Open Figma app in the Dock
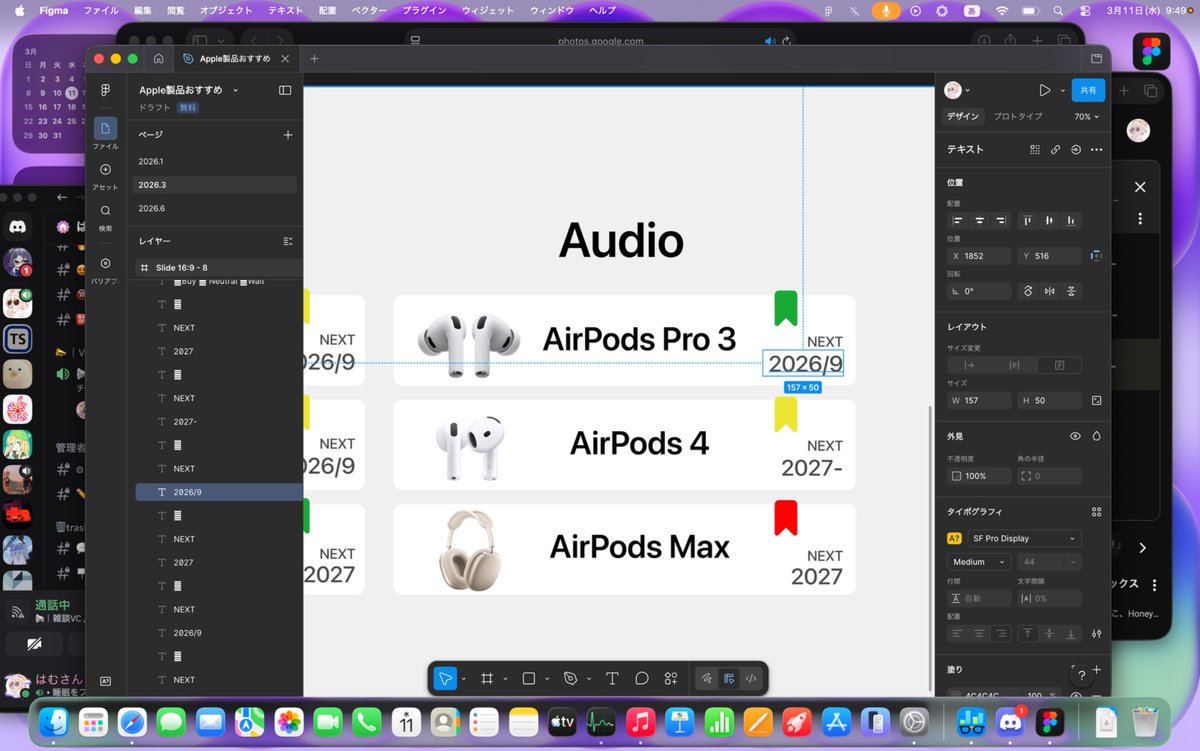This screenshot has height=751, width=1200. 1050,721
